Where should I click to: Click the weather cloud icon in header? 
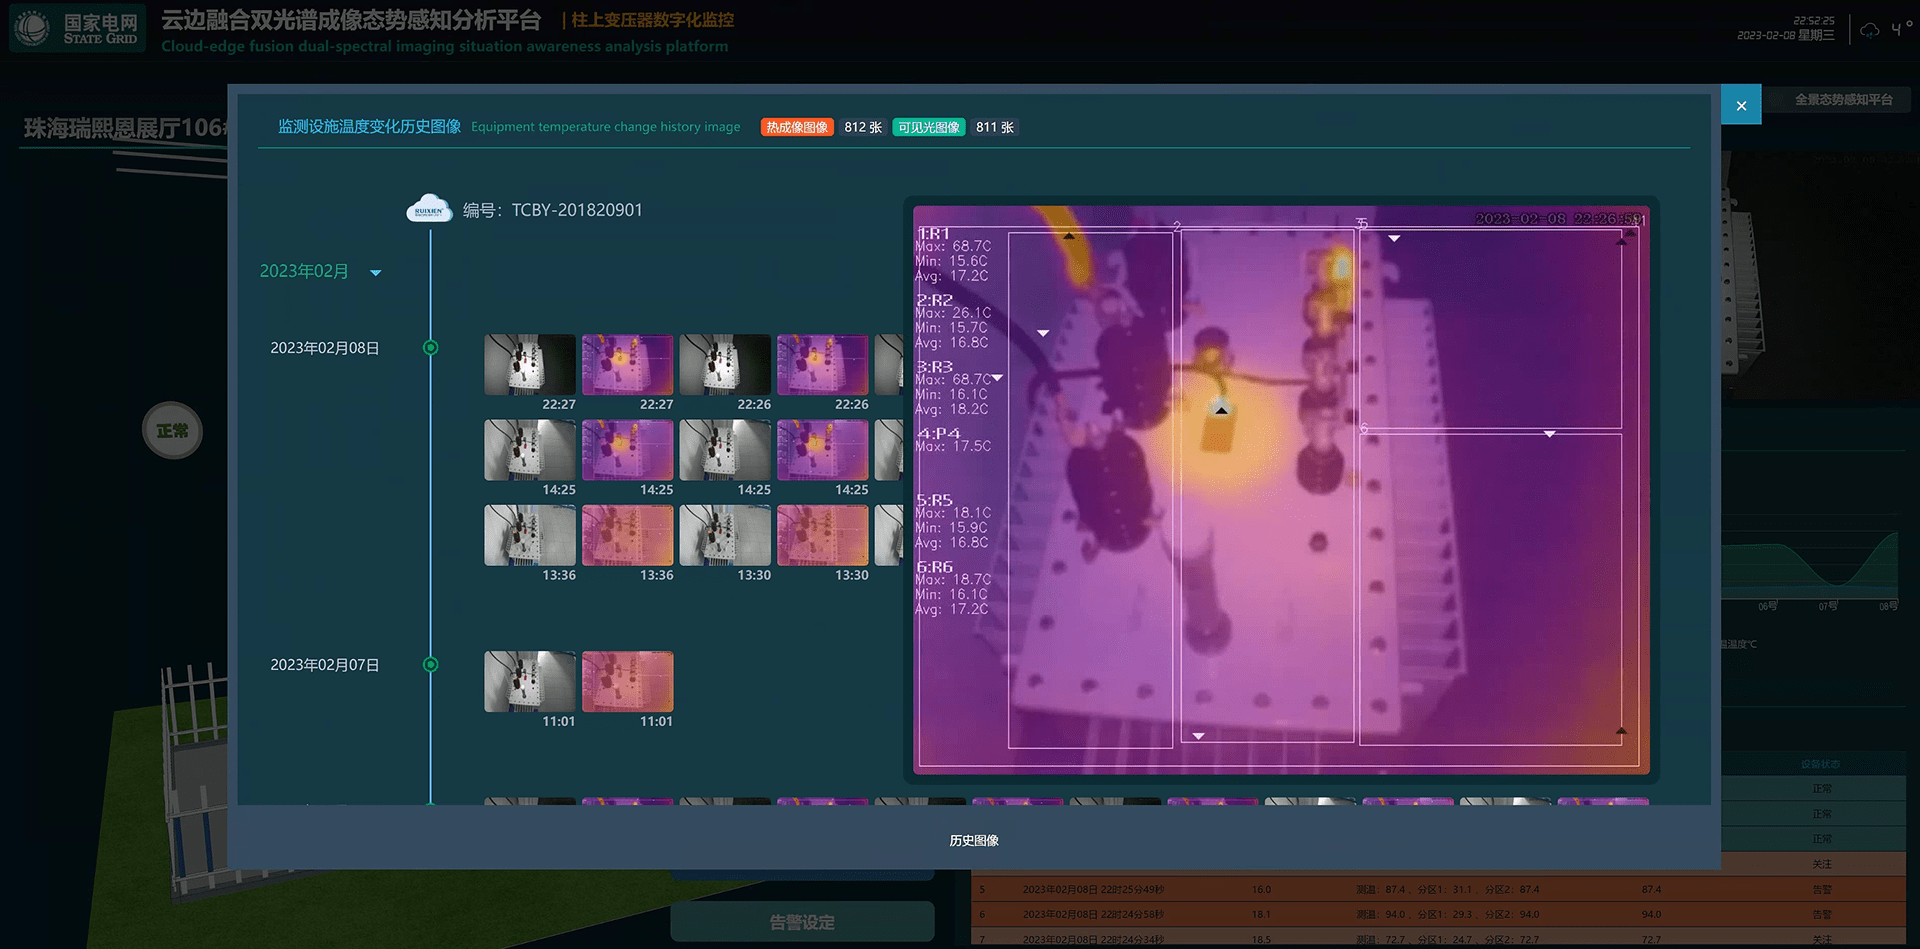point(1870,30)
